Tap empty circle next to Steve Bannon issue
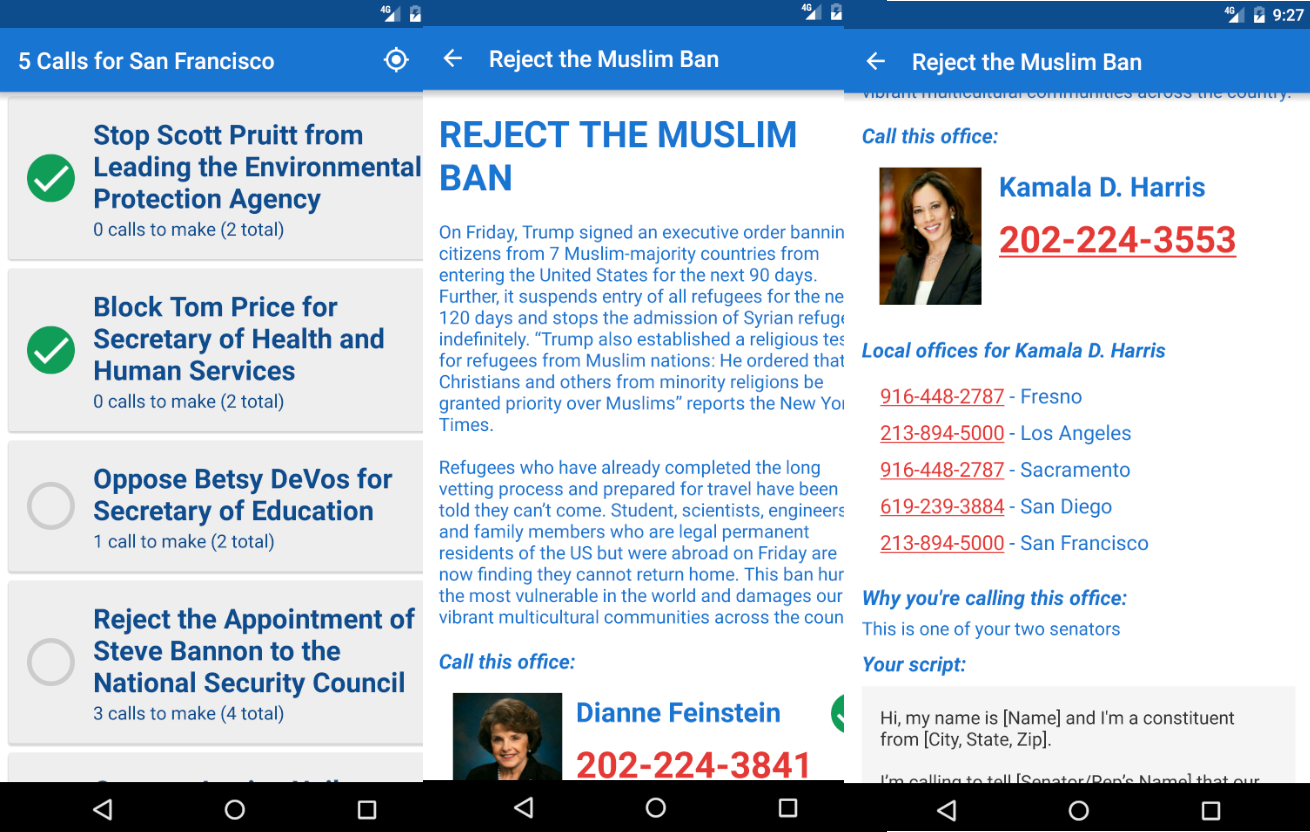Viewport: 1310px width, 832px height. click(51, 662)
